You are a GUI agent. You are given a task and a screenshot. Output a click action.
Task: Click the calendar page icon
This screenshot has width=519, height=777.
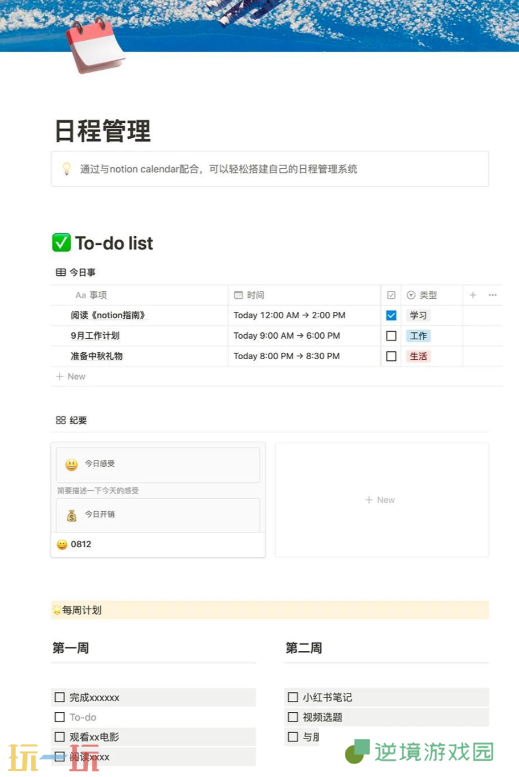[96, 45]
